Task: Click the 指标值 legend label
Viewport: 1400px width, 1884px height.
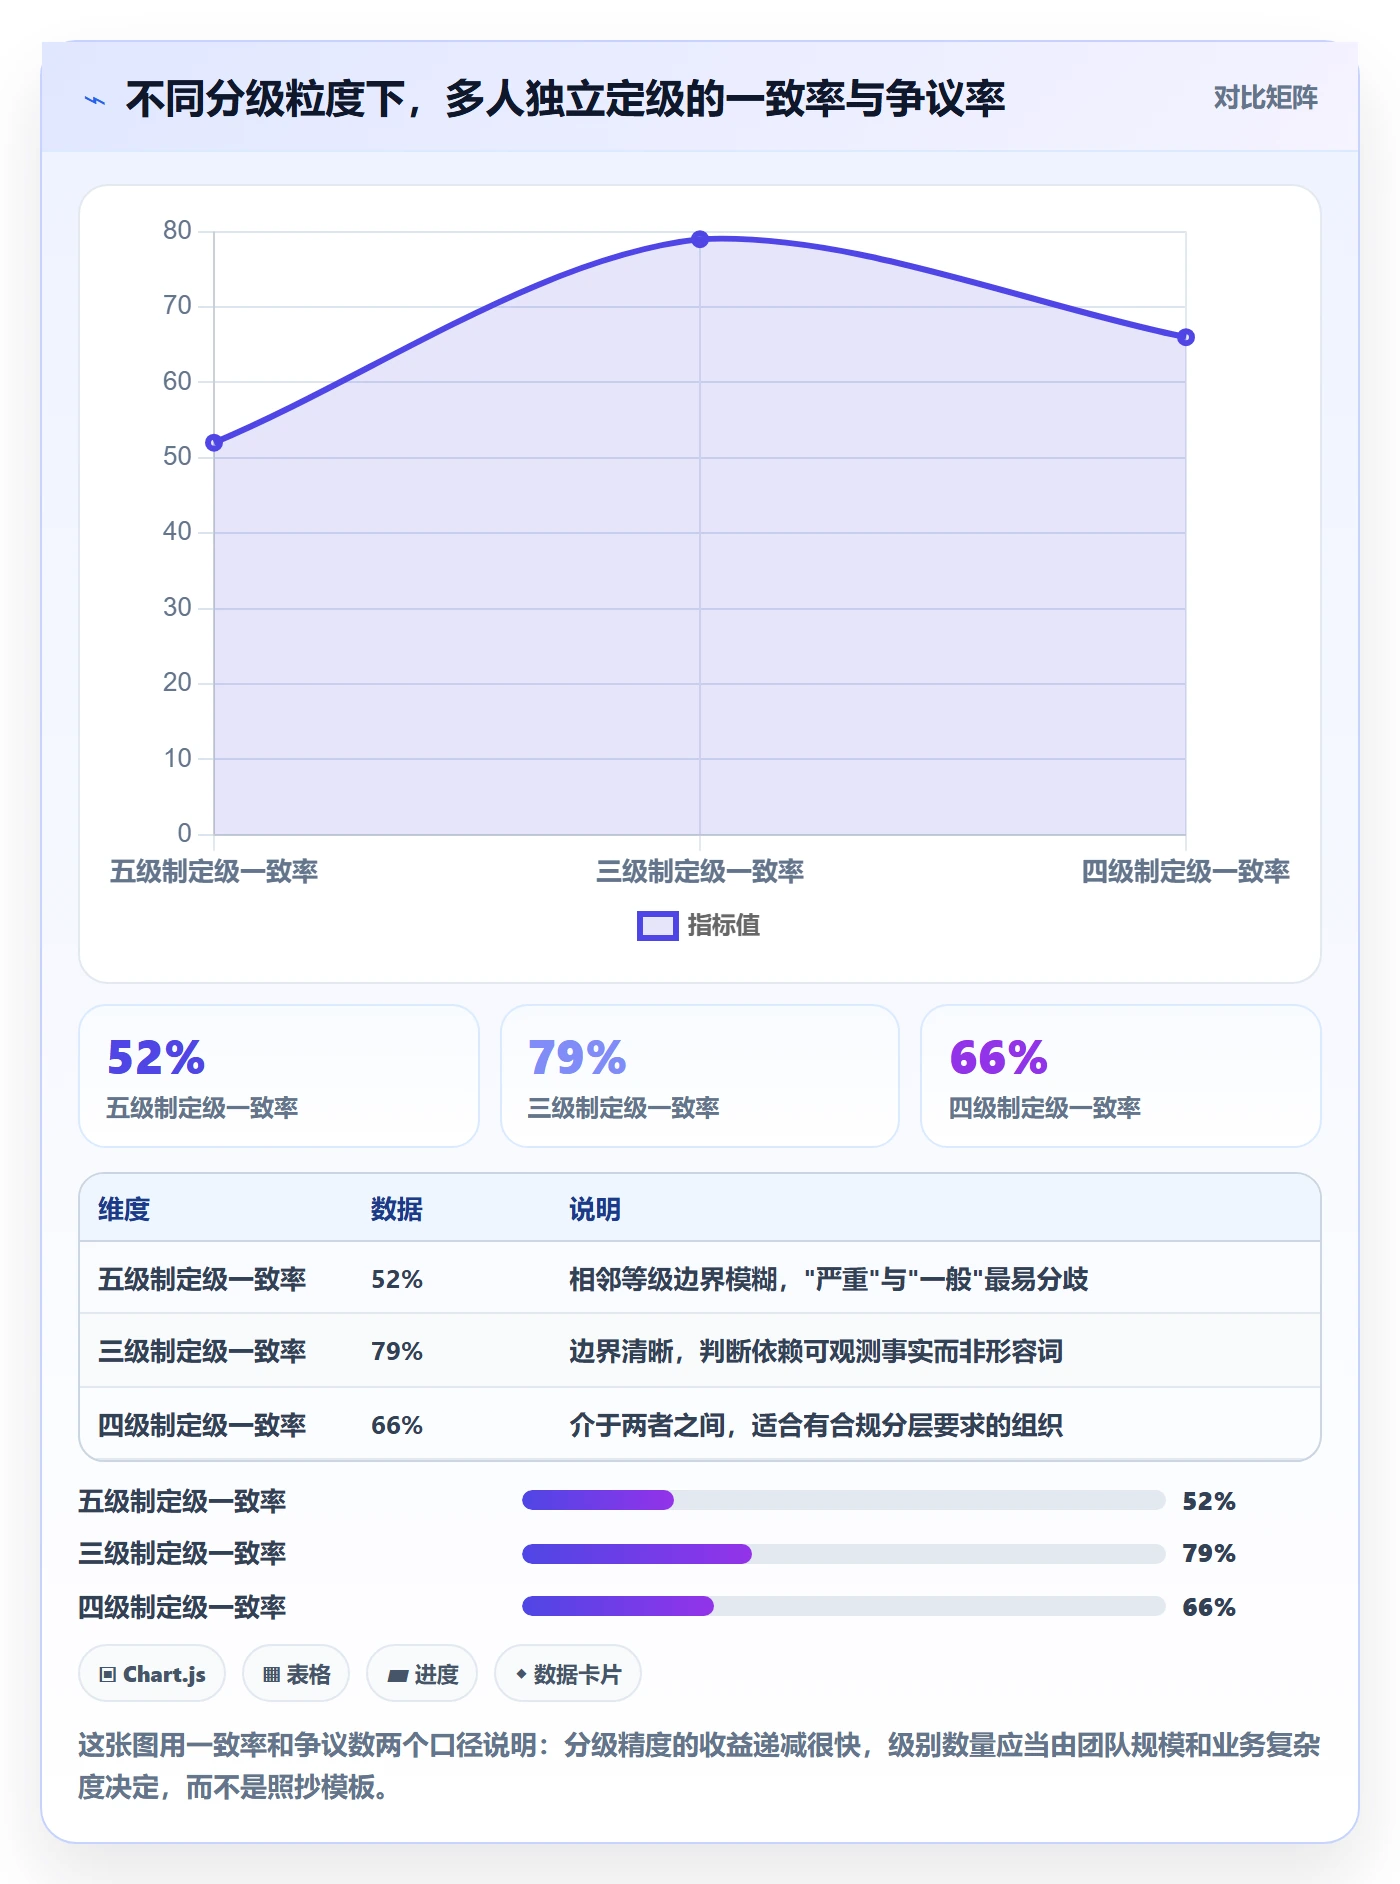Action: pyautogui.click(x=724, y=926)
